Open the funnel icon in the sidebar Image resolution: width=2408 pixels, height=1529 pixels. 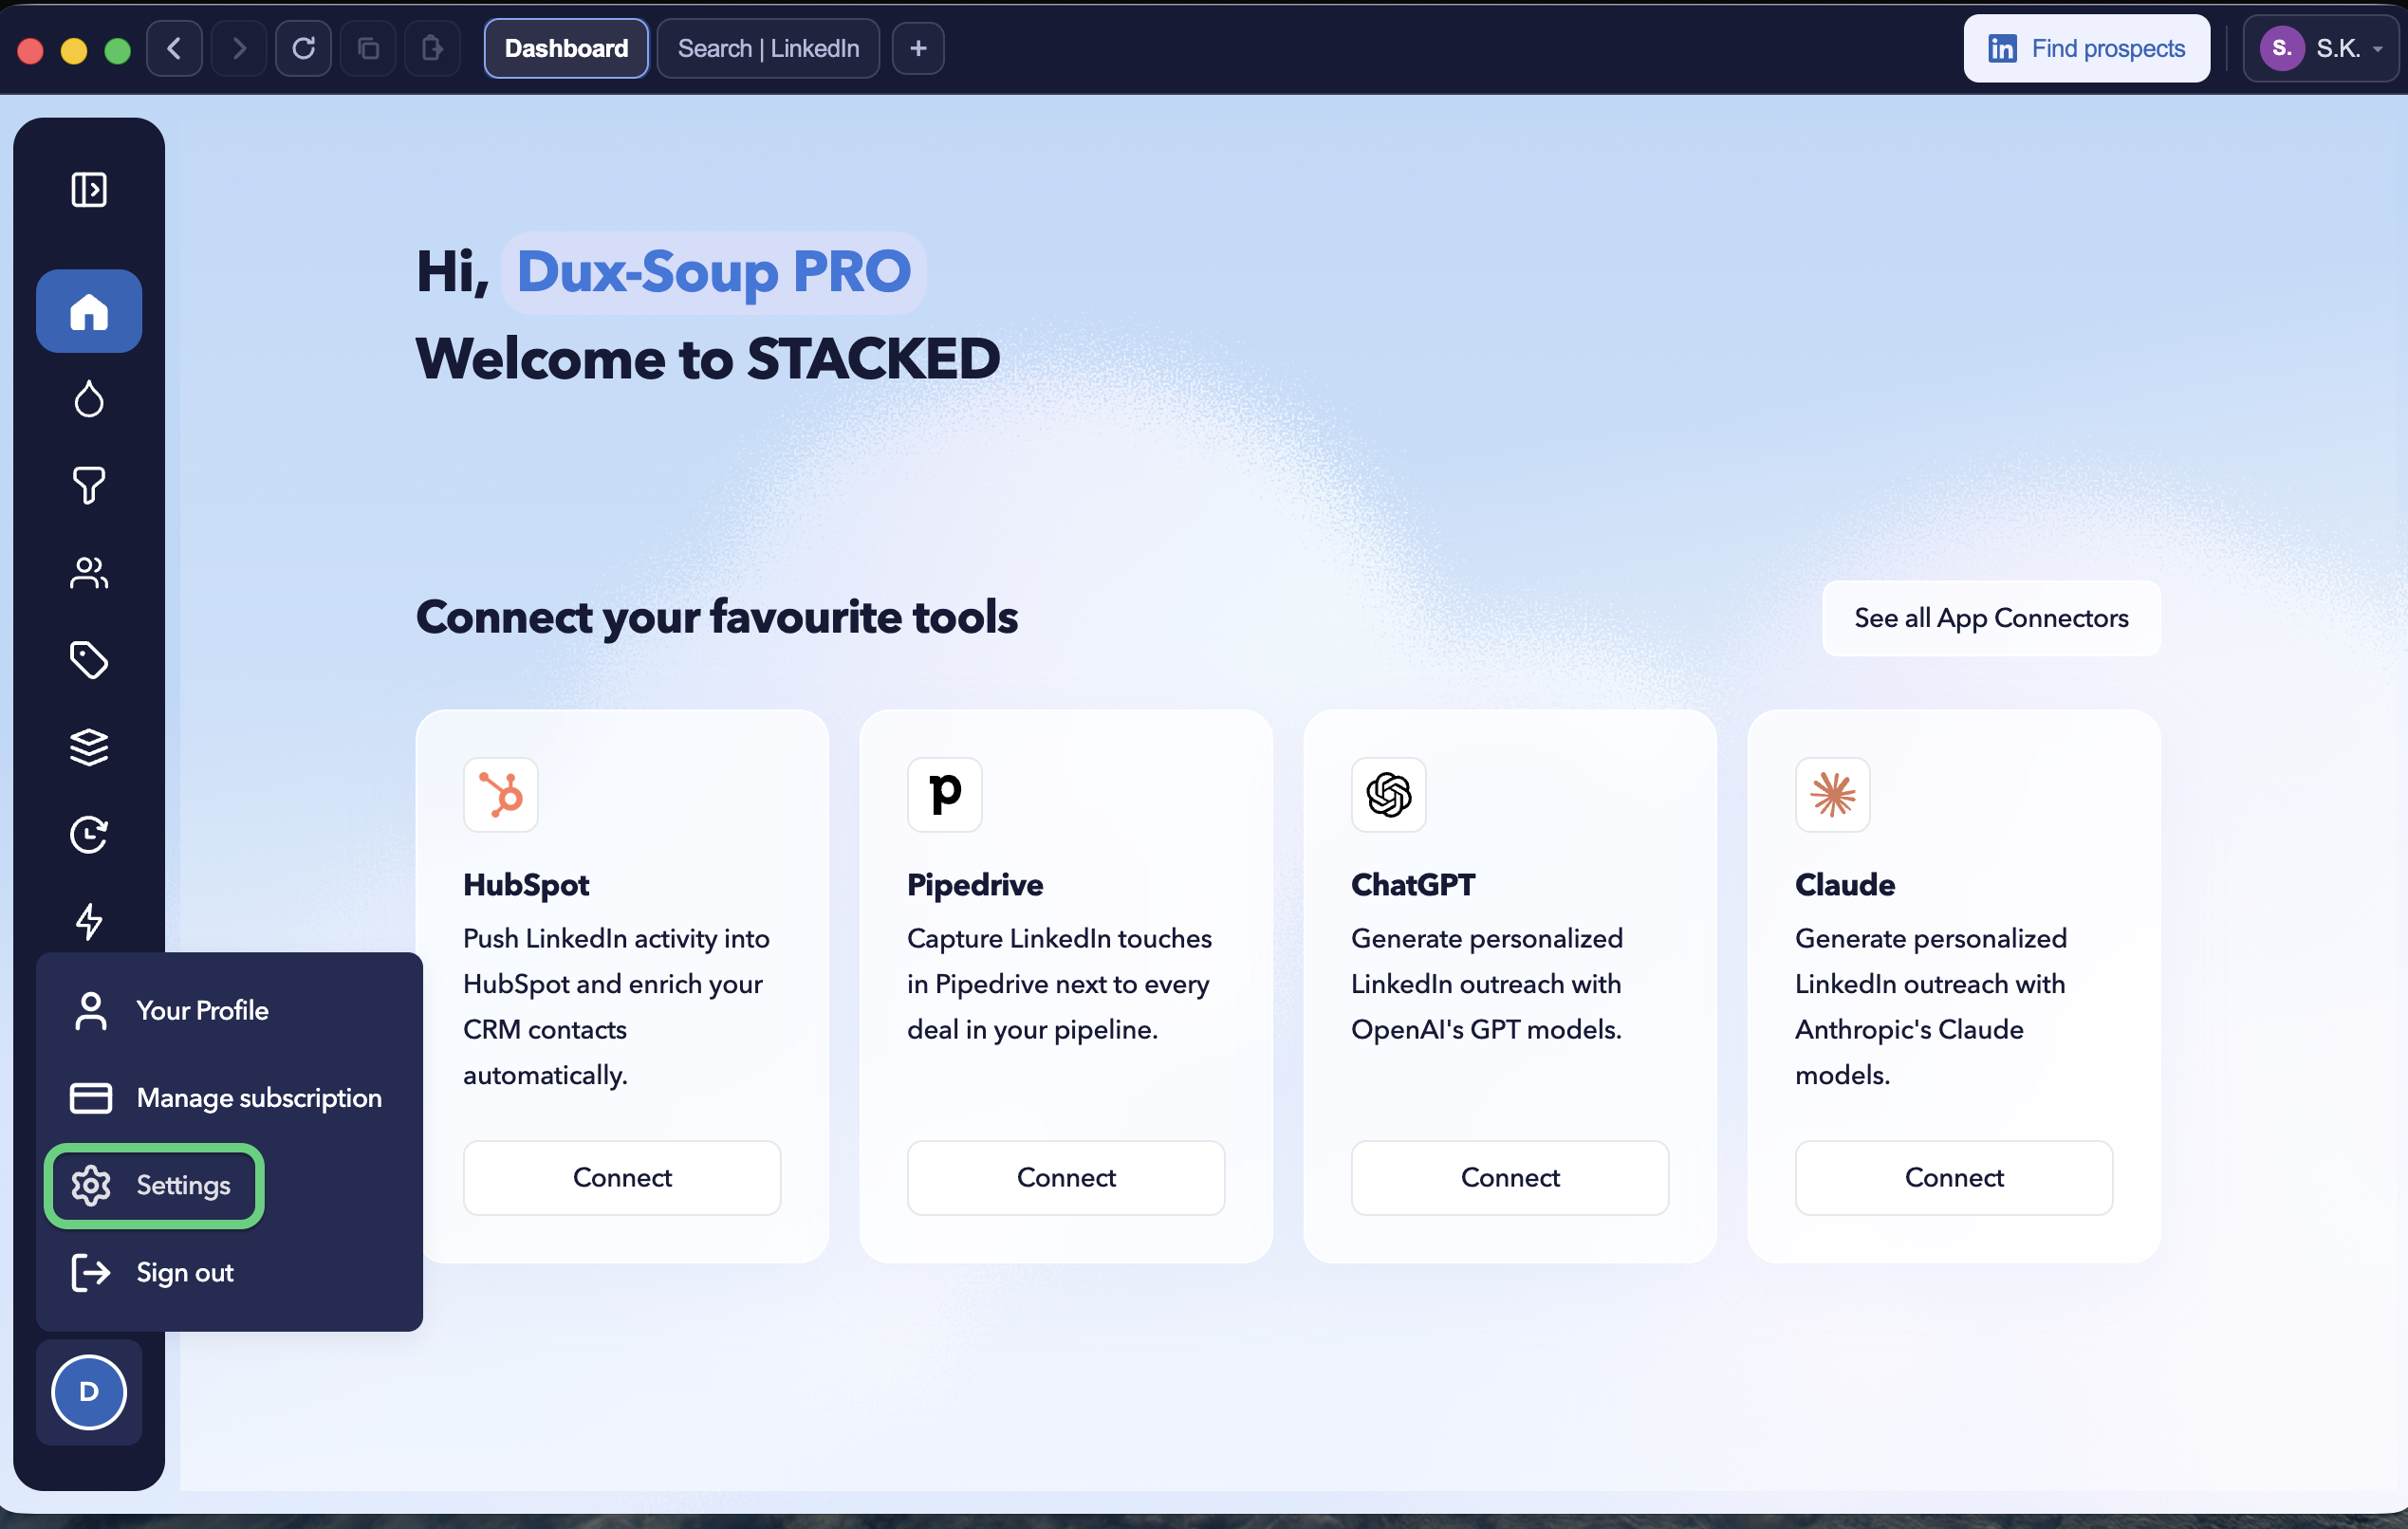pos(89,485)
